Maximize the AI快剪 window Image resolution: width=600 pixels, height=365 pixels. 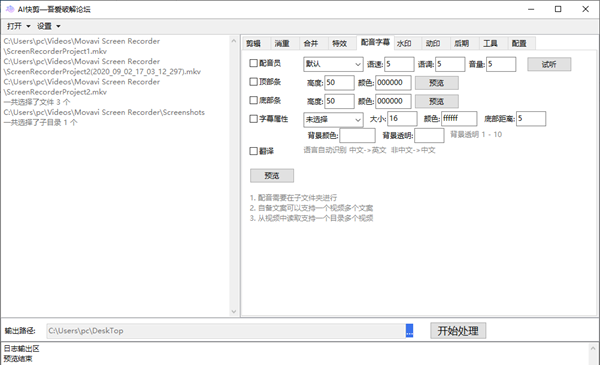pyautogui.click(x=558, y=9)
